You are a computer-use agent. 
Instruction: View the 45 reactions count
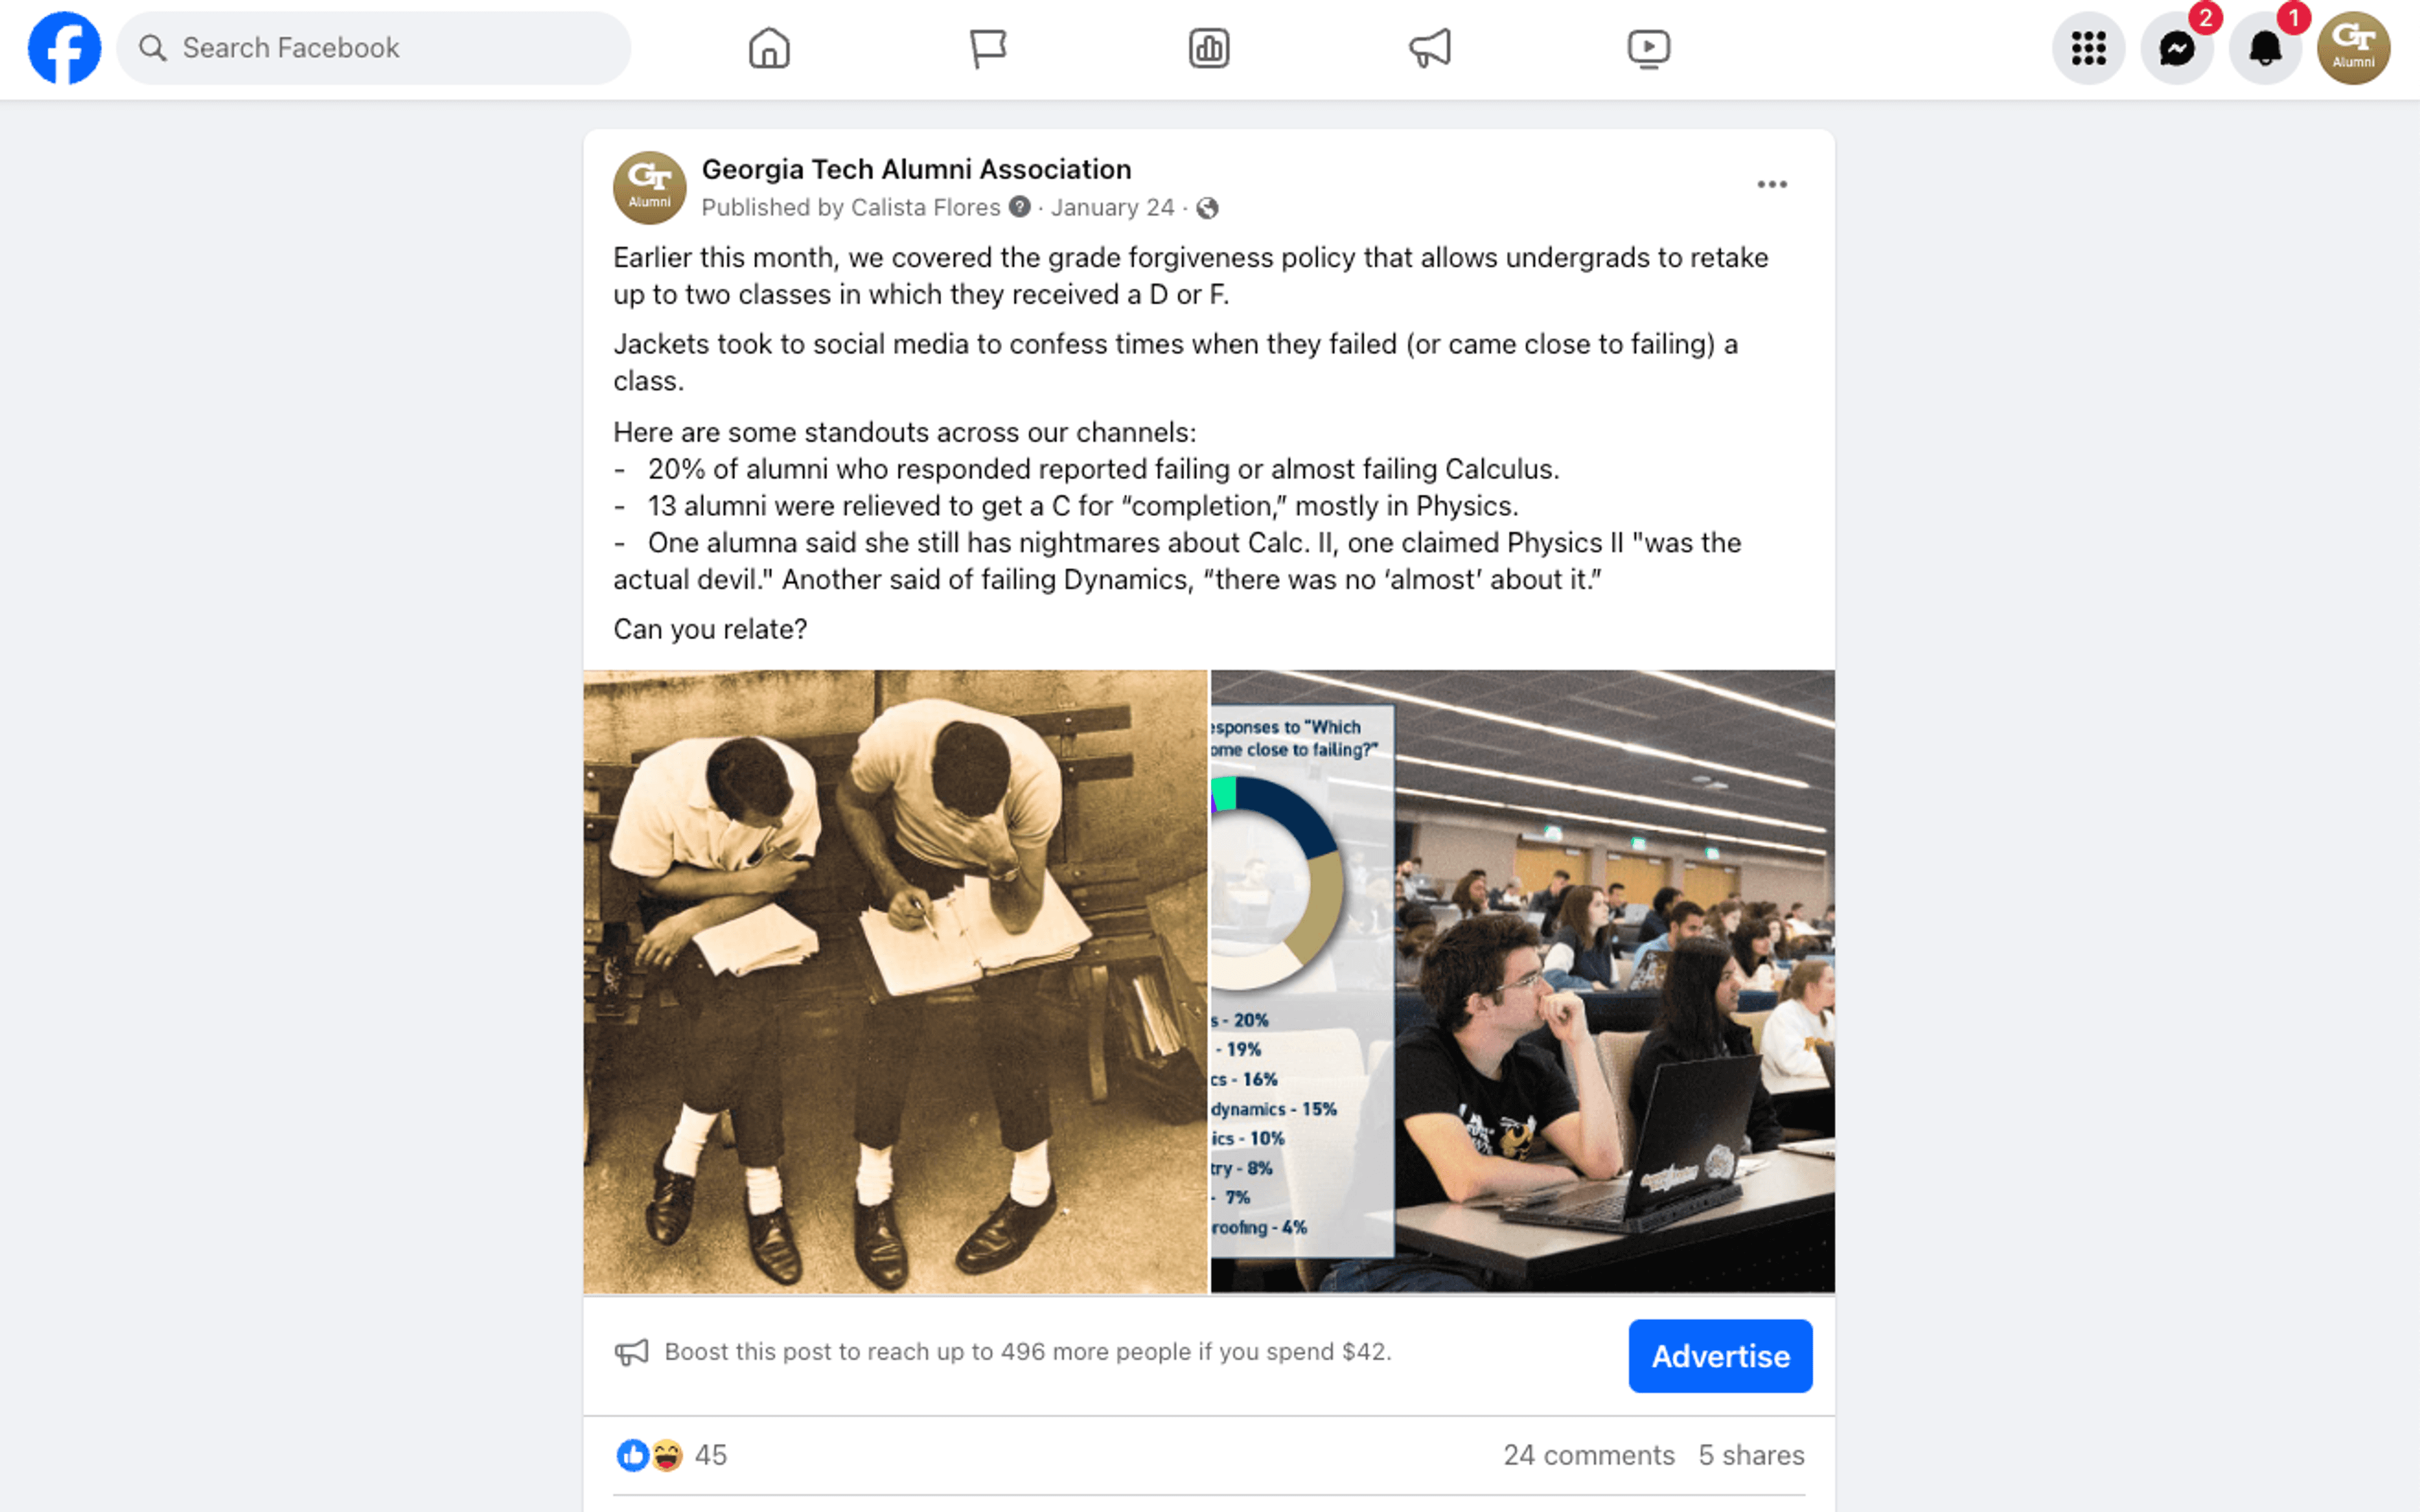(710, 1455)
